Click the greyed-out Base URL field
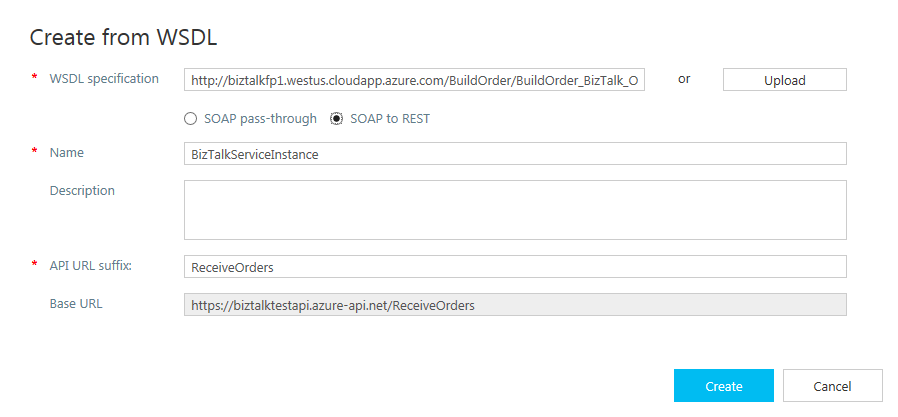Screen dimensions: 898x417 [x=515, y=305]
